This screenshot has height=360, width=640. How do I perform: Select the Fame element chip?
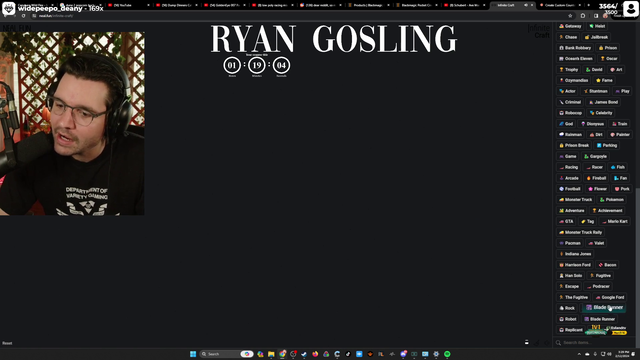pos(604,80)
